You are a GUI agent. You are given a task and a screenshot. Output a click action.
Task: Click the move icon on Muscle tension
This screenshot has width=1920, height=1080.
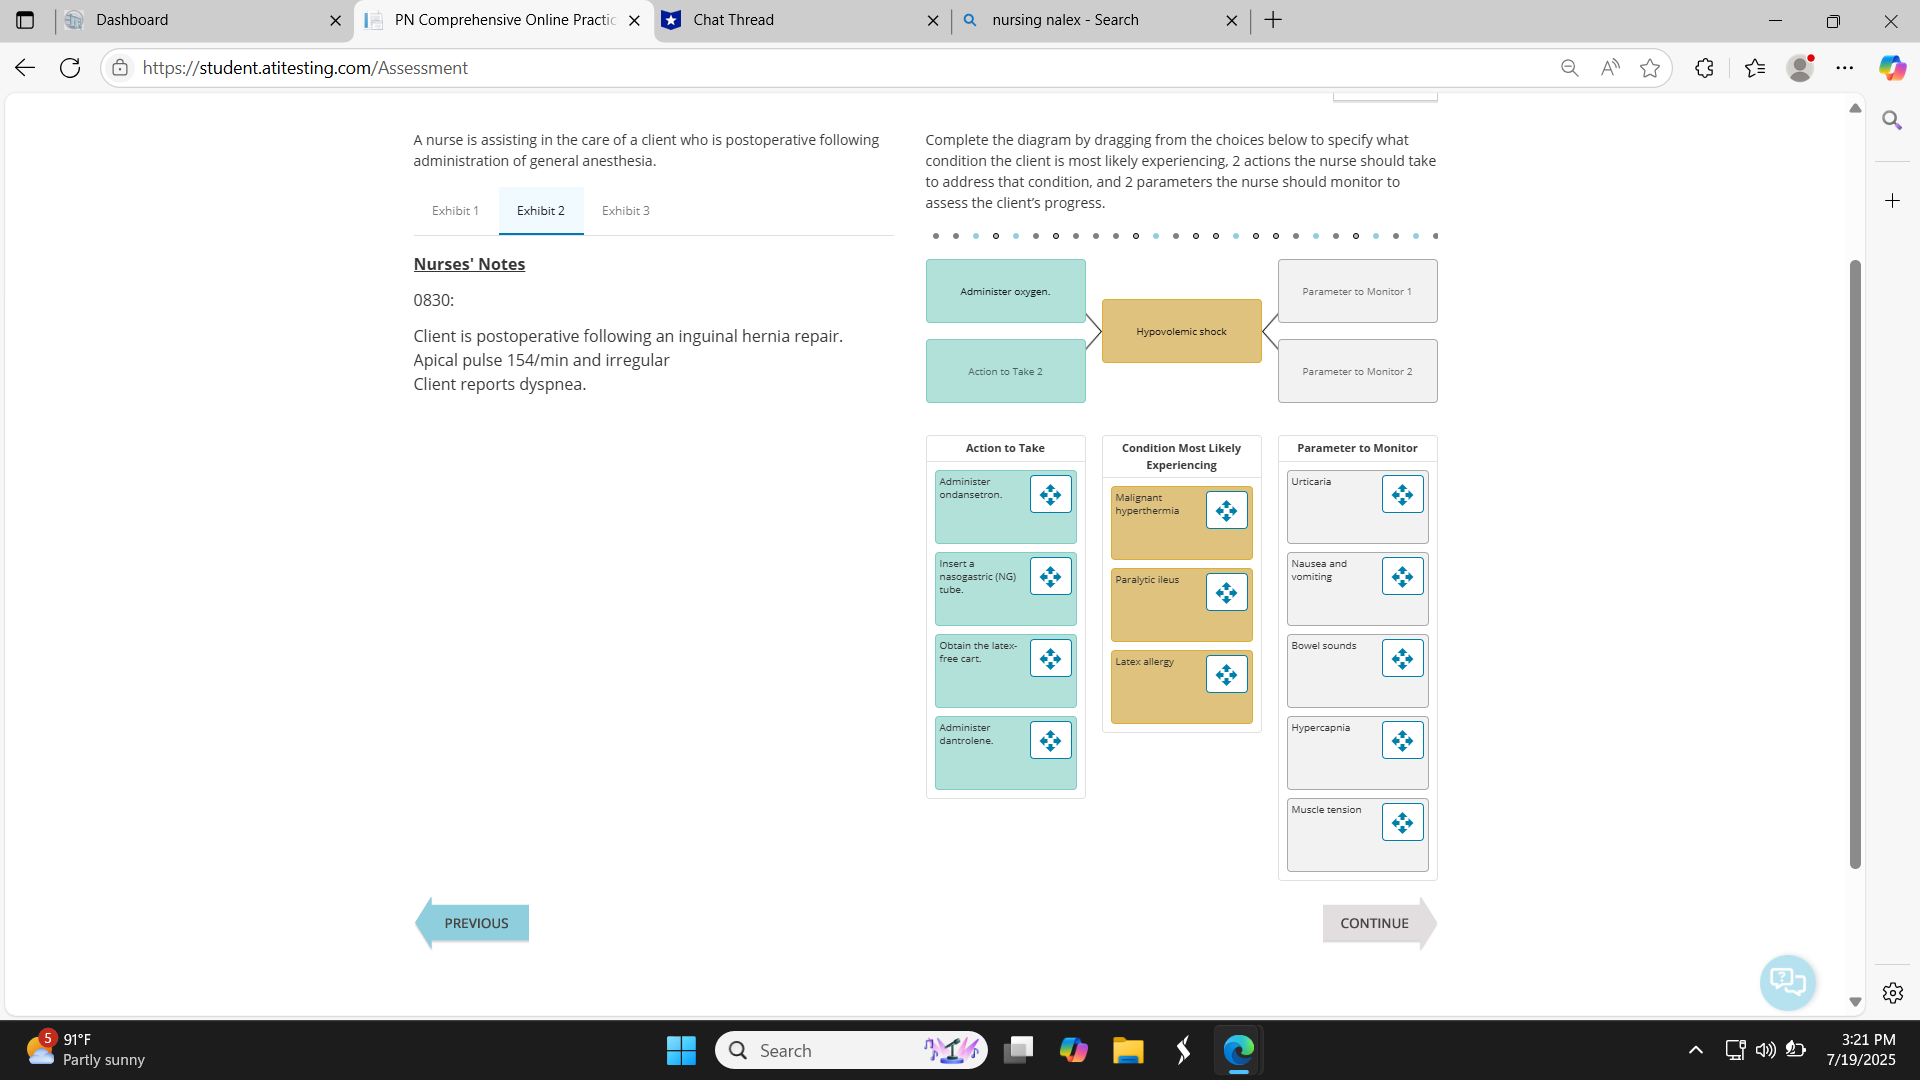pos(1402,822)
